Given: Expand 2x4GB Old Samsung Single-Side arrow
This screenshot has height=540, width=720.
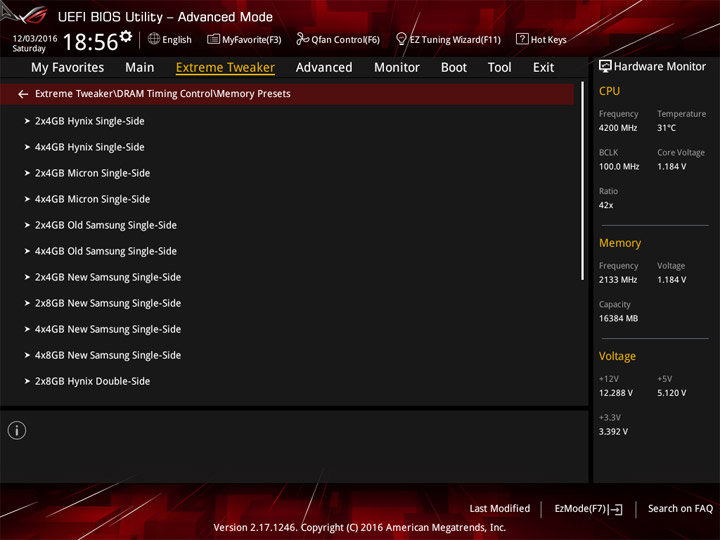Looking at the screenshot, I should click(27, 225).
